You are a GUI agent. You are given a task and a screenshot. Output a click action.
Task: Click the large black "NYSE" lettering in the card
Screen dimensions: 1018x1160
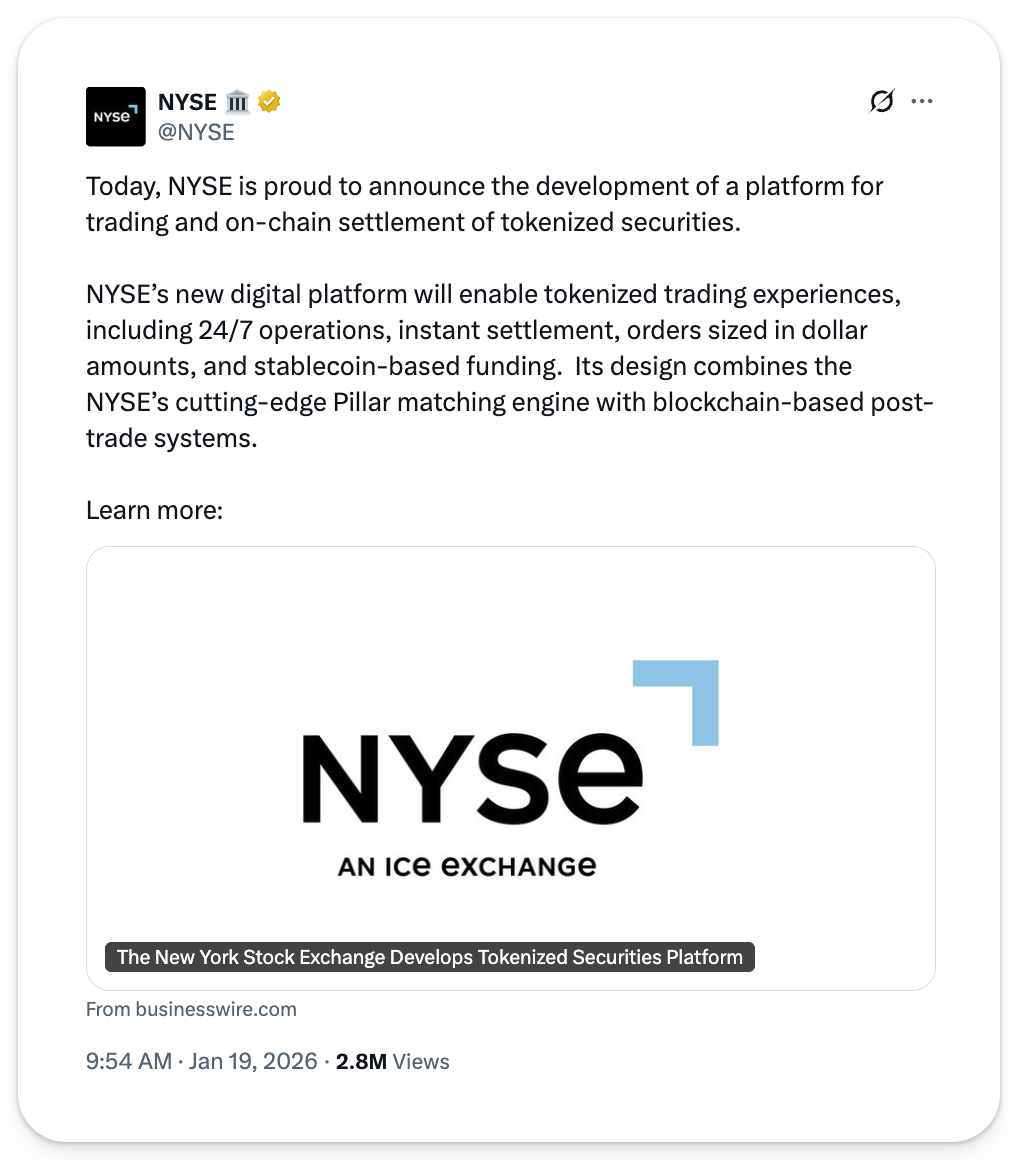coord(472,777)
